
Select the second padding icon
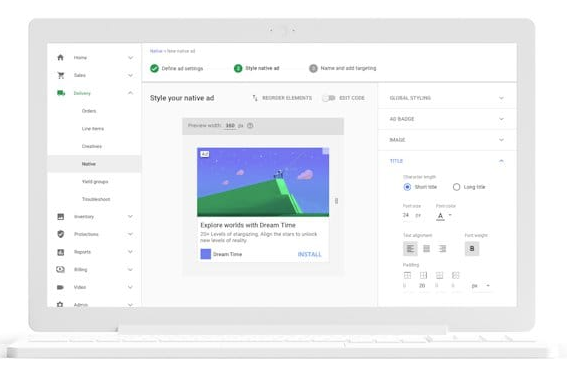[423, 275]
